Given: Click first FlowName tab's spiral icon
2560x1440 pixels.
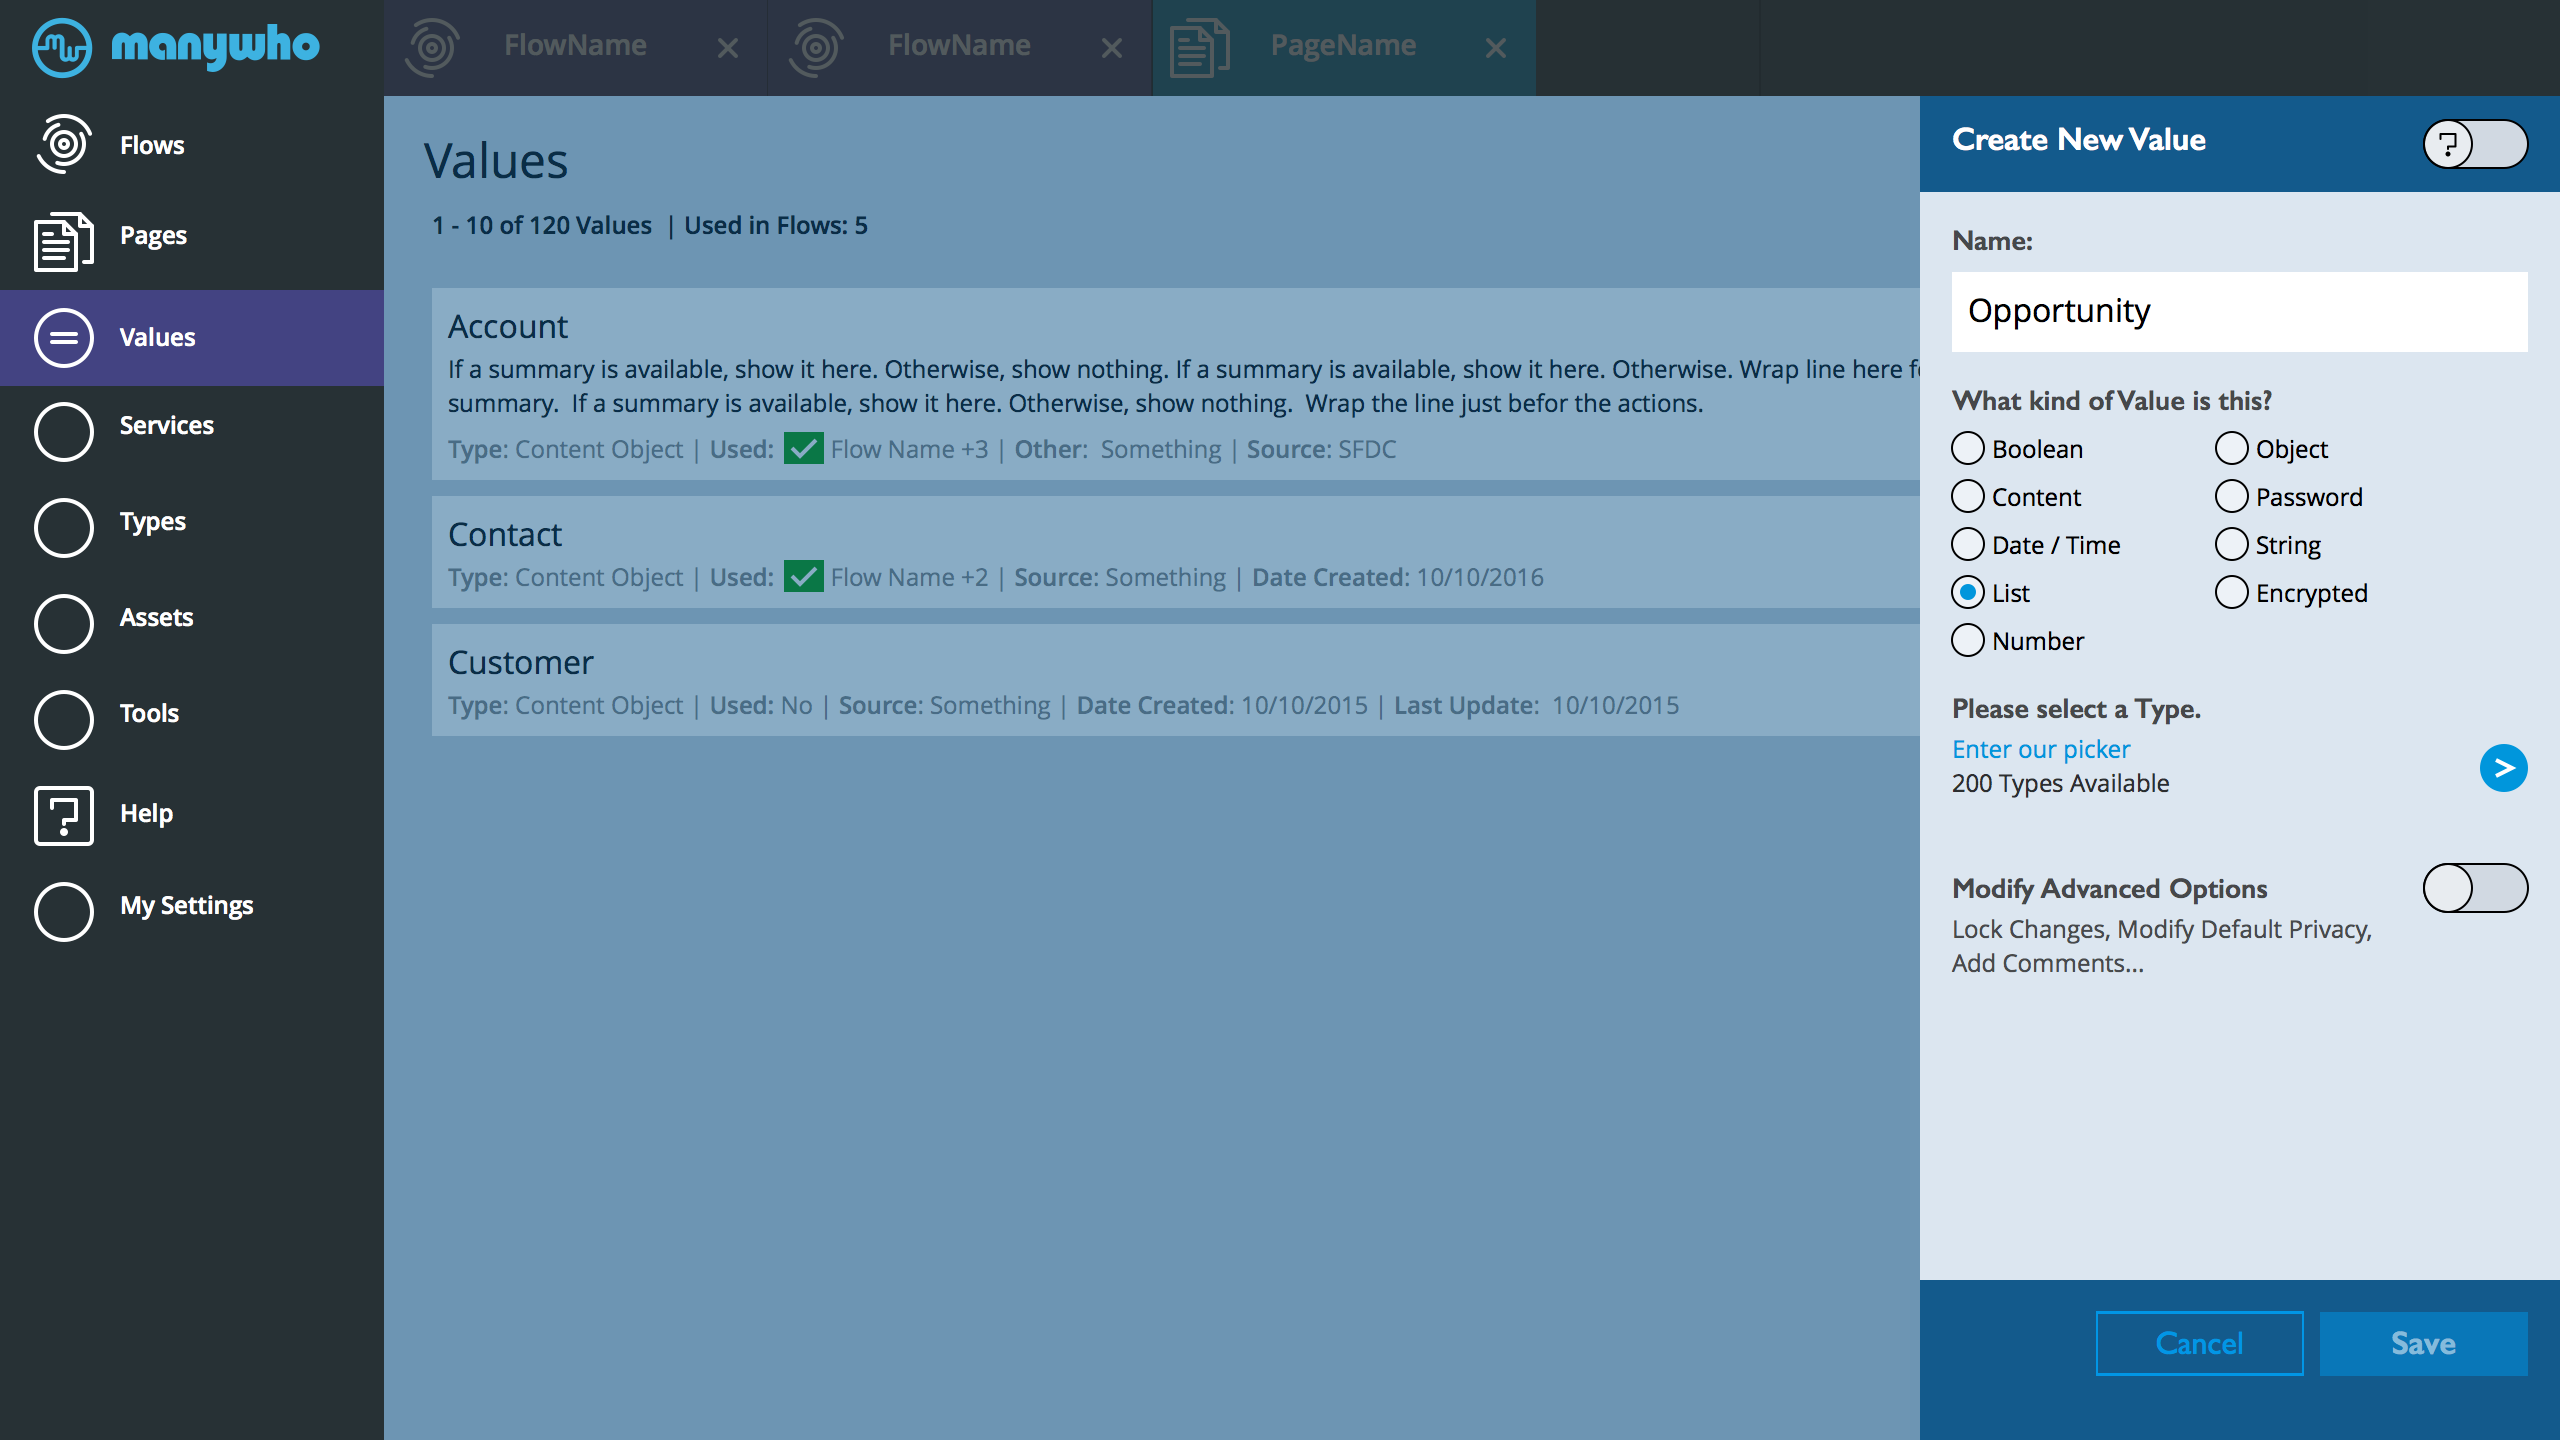Looking at the screenshot, I should tap(432, 47).
